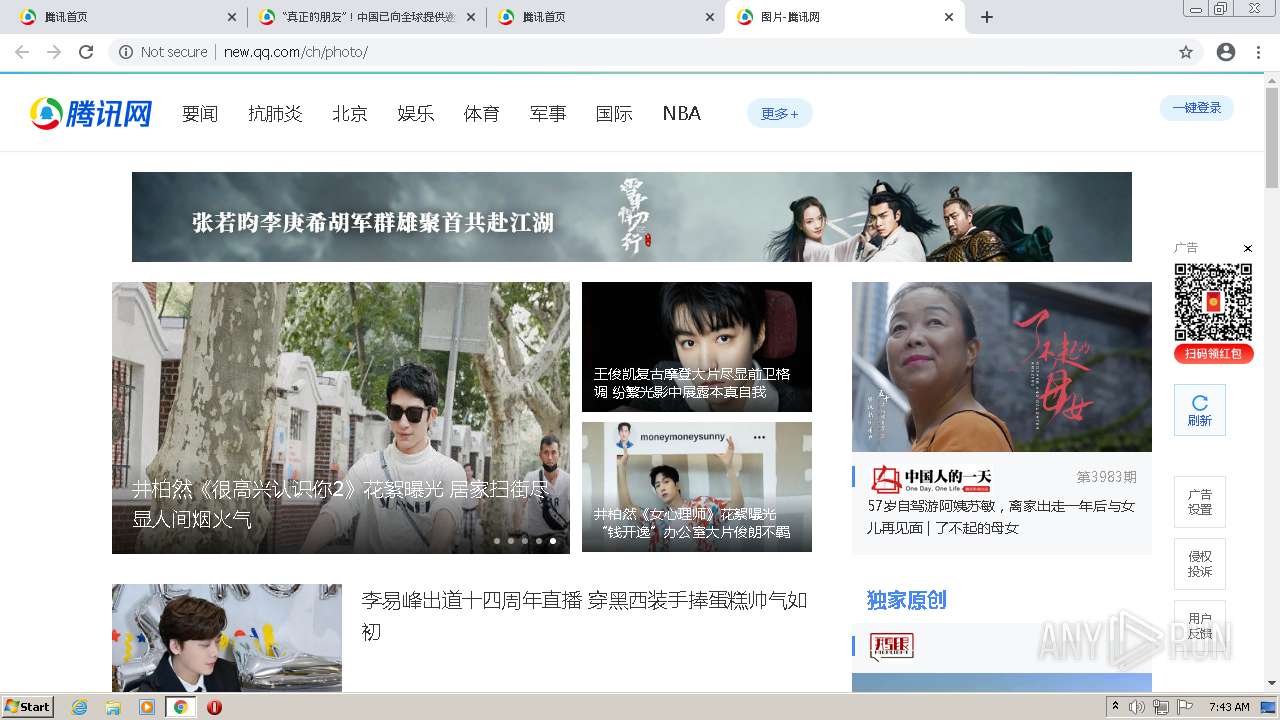Viewport: 1280px width, 720px height.
Task: Reload the page with the refresh icon
Action: [86, 52]
